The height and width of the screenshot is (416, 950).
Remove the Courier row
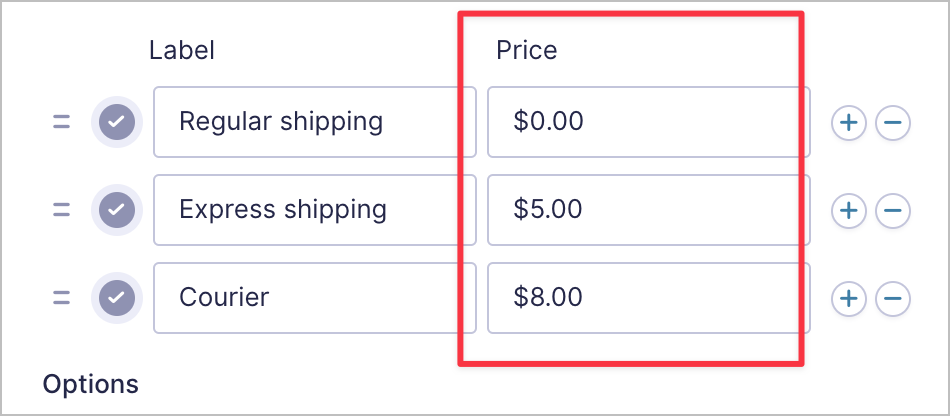pyautogui.click(x=892, y=298)
